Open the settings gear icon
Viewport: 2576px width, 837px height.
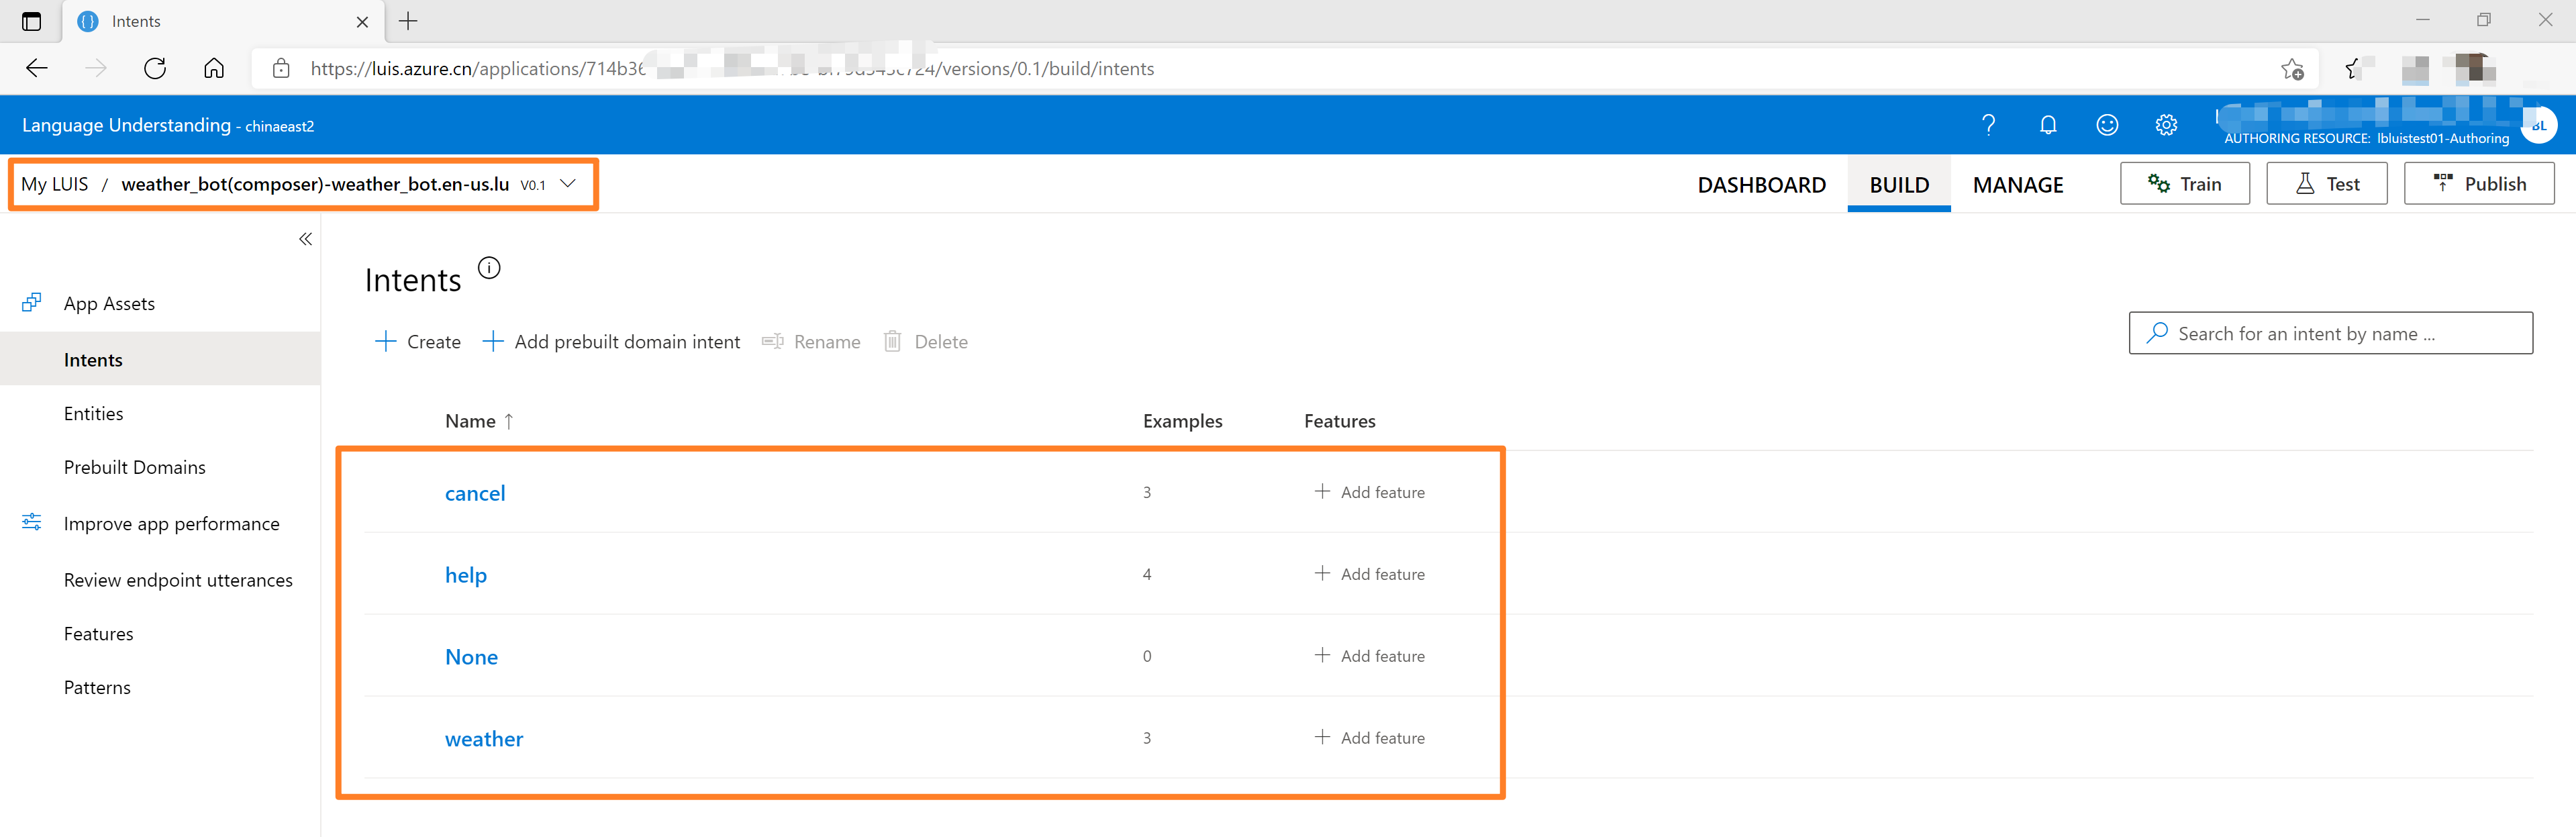2166,125
